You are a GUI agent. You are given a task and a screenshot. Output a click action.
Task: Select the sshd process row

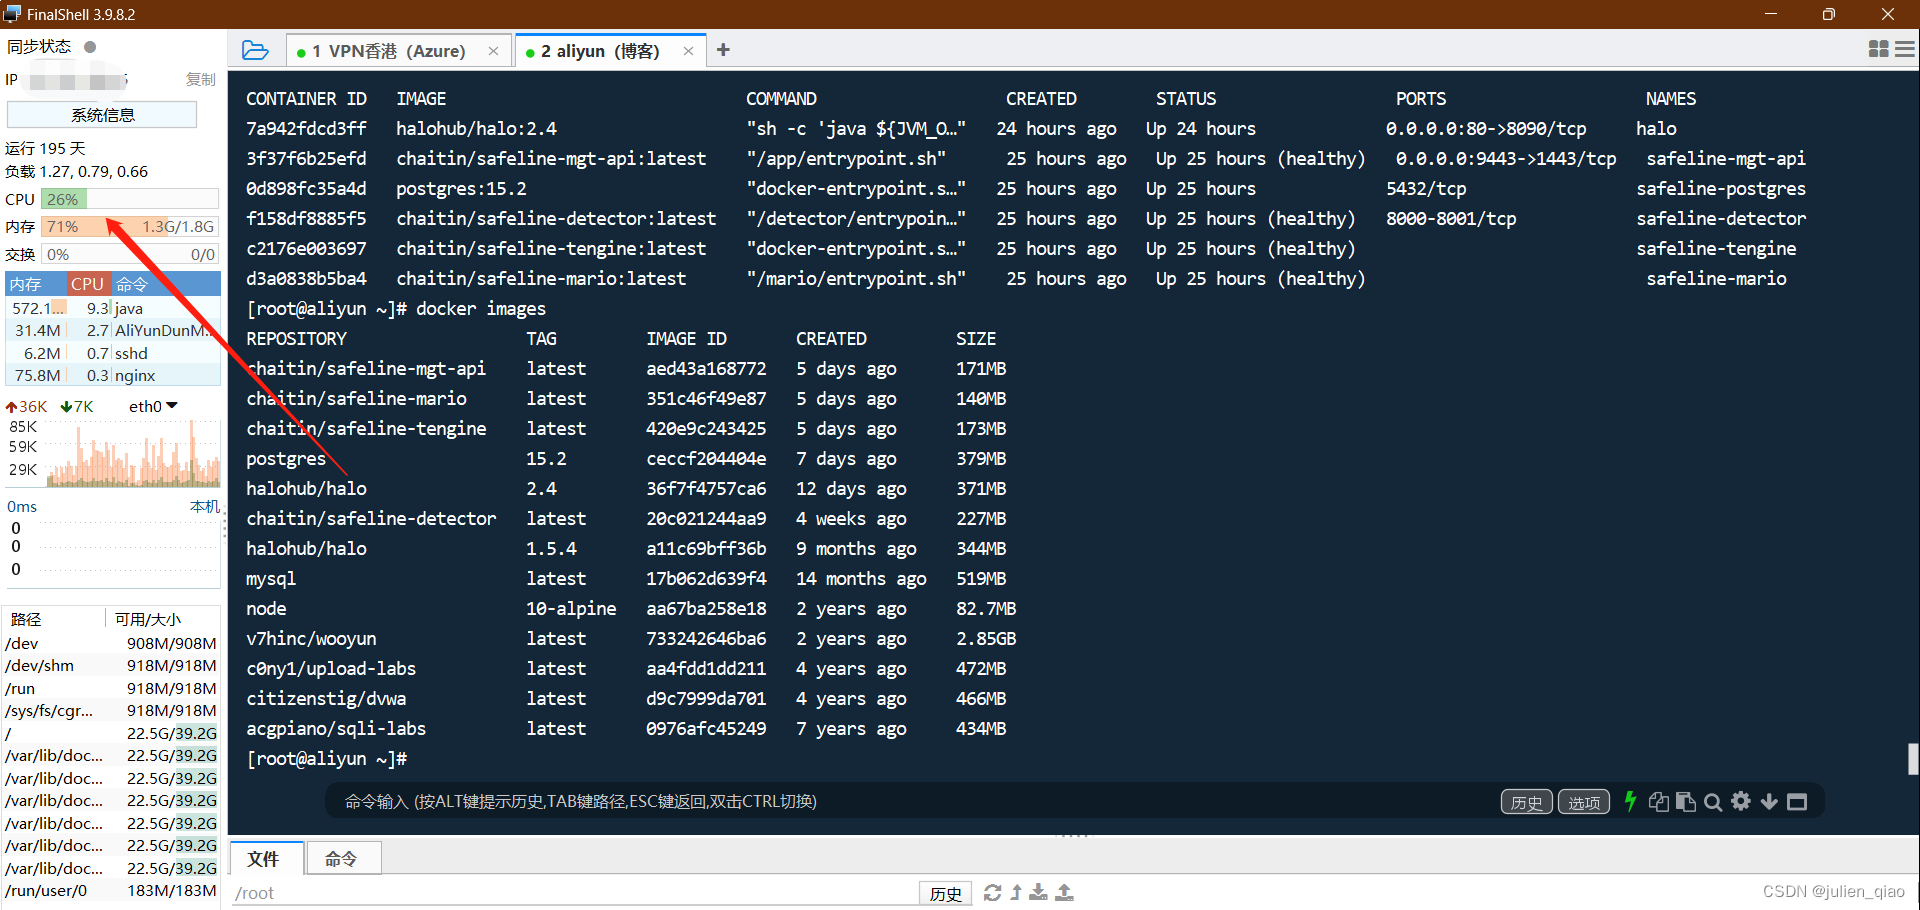(113, 353)
